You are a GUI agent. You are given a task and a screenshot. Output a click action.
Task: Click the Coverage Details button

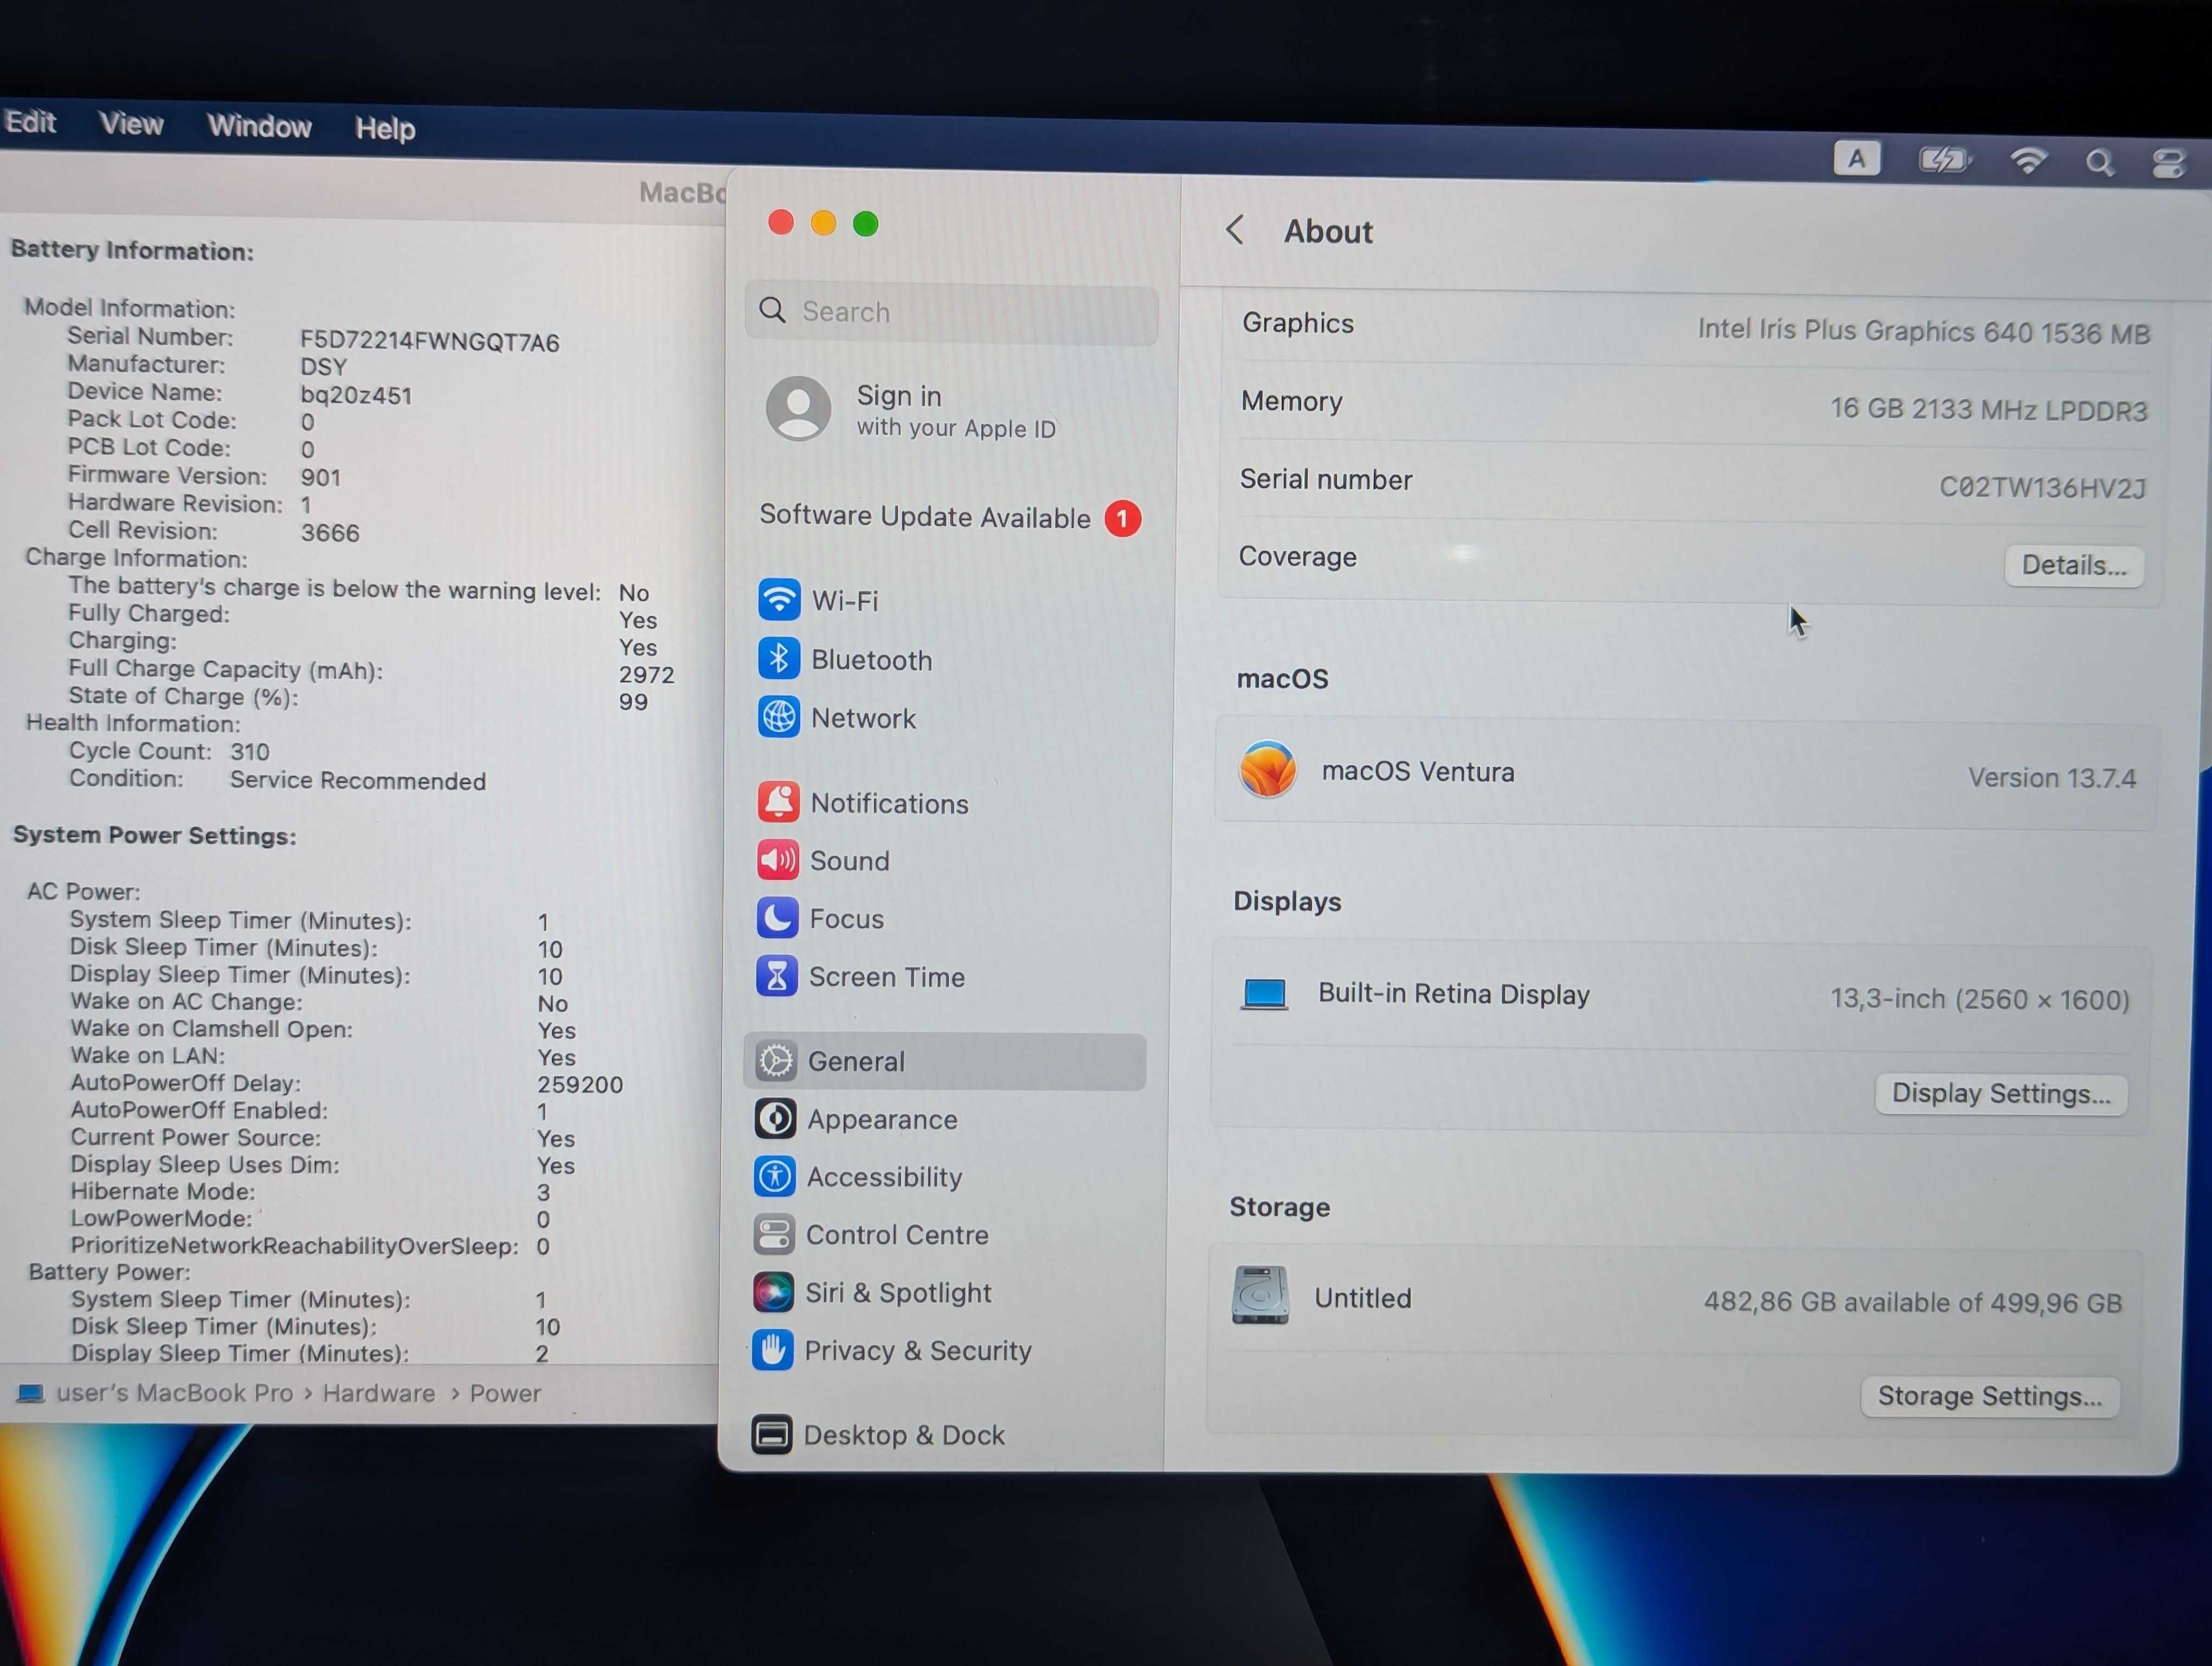click(x=2074, y=566)
